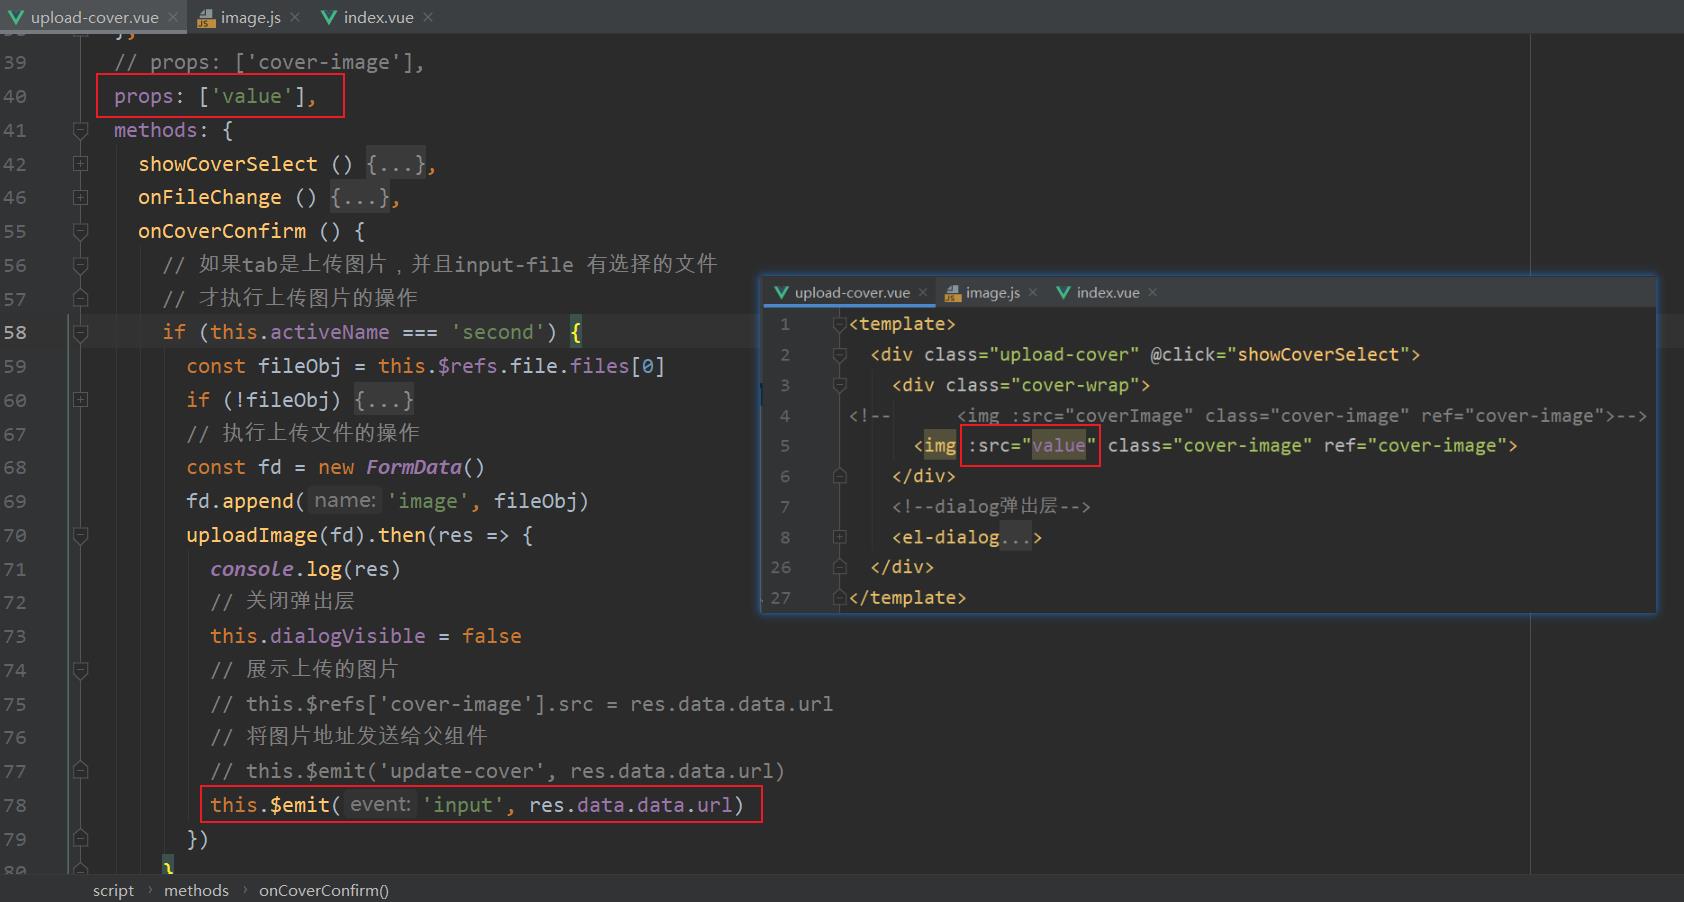Click folded {...} placeholder after onFileChange ()
This screenshot has height=902, width=1684.
click(359, 198)
